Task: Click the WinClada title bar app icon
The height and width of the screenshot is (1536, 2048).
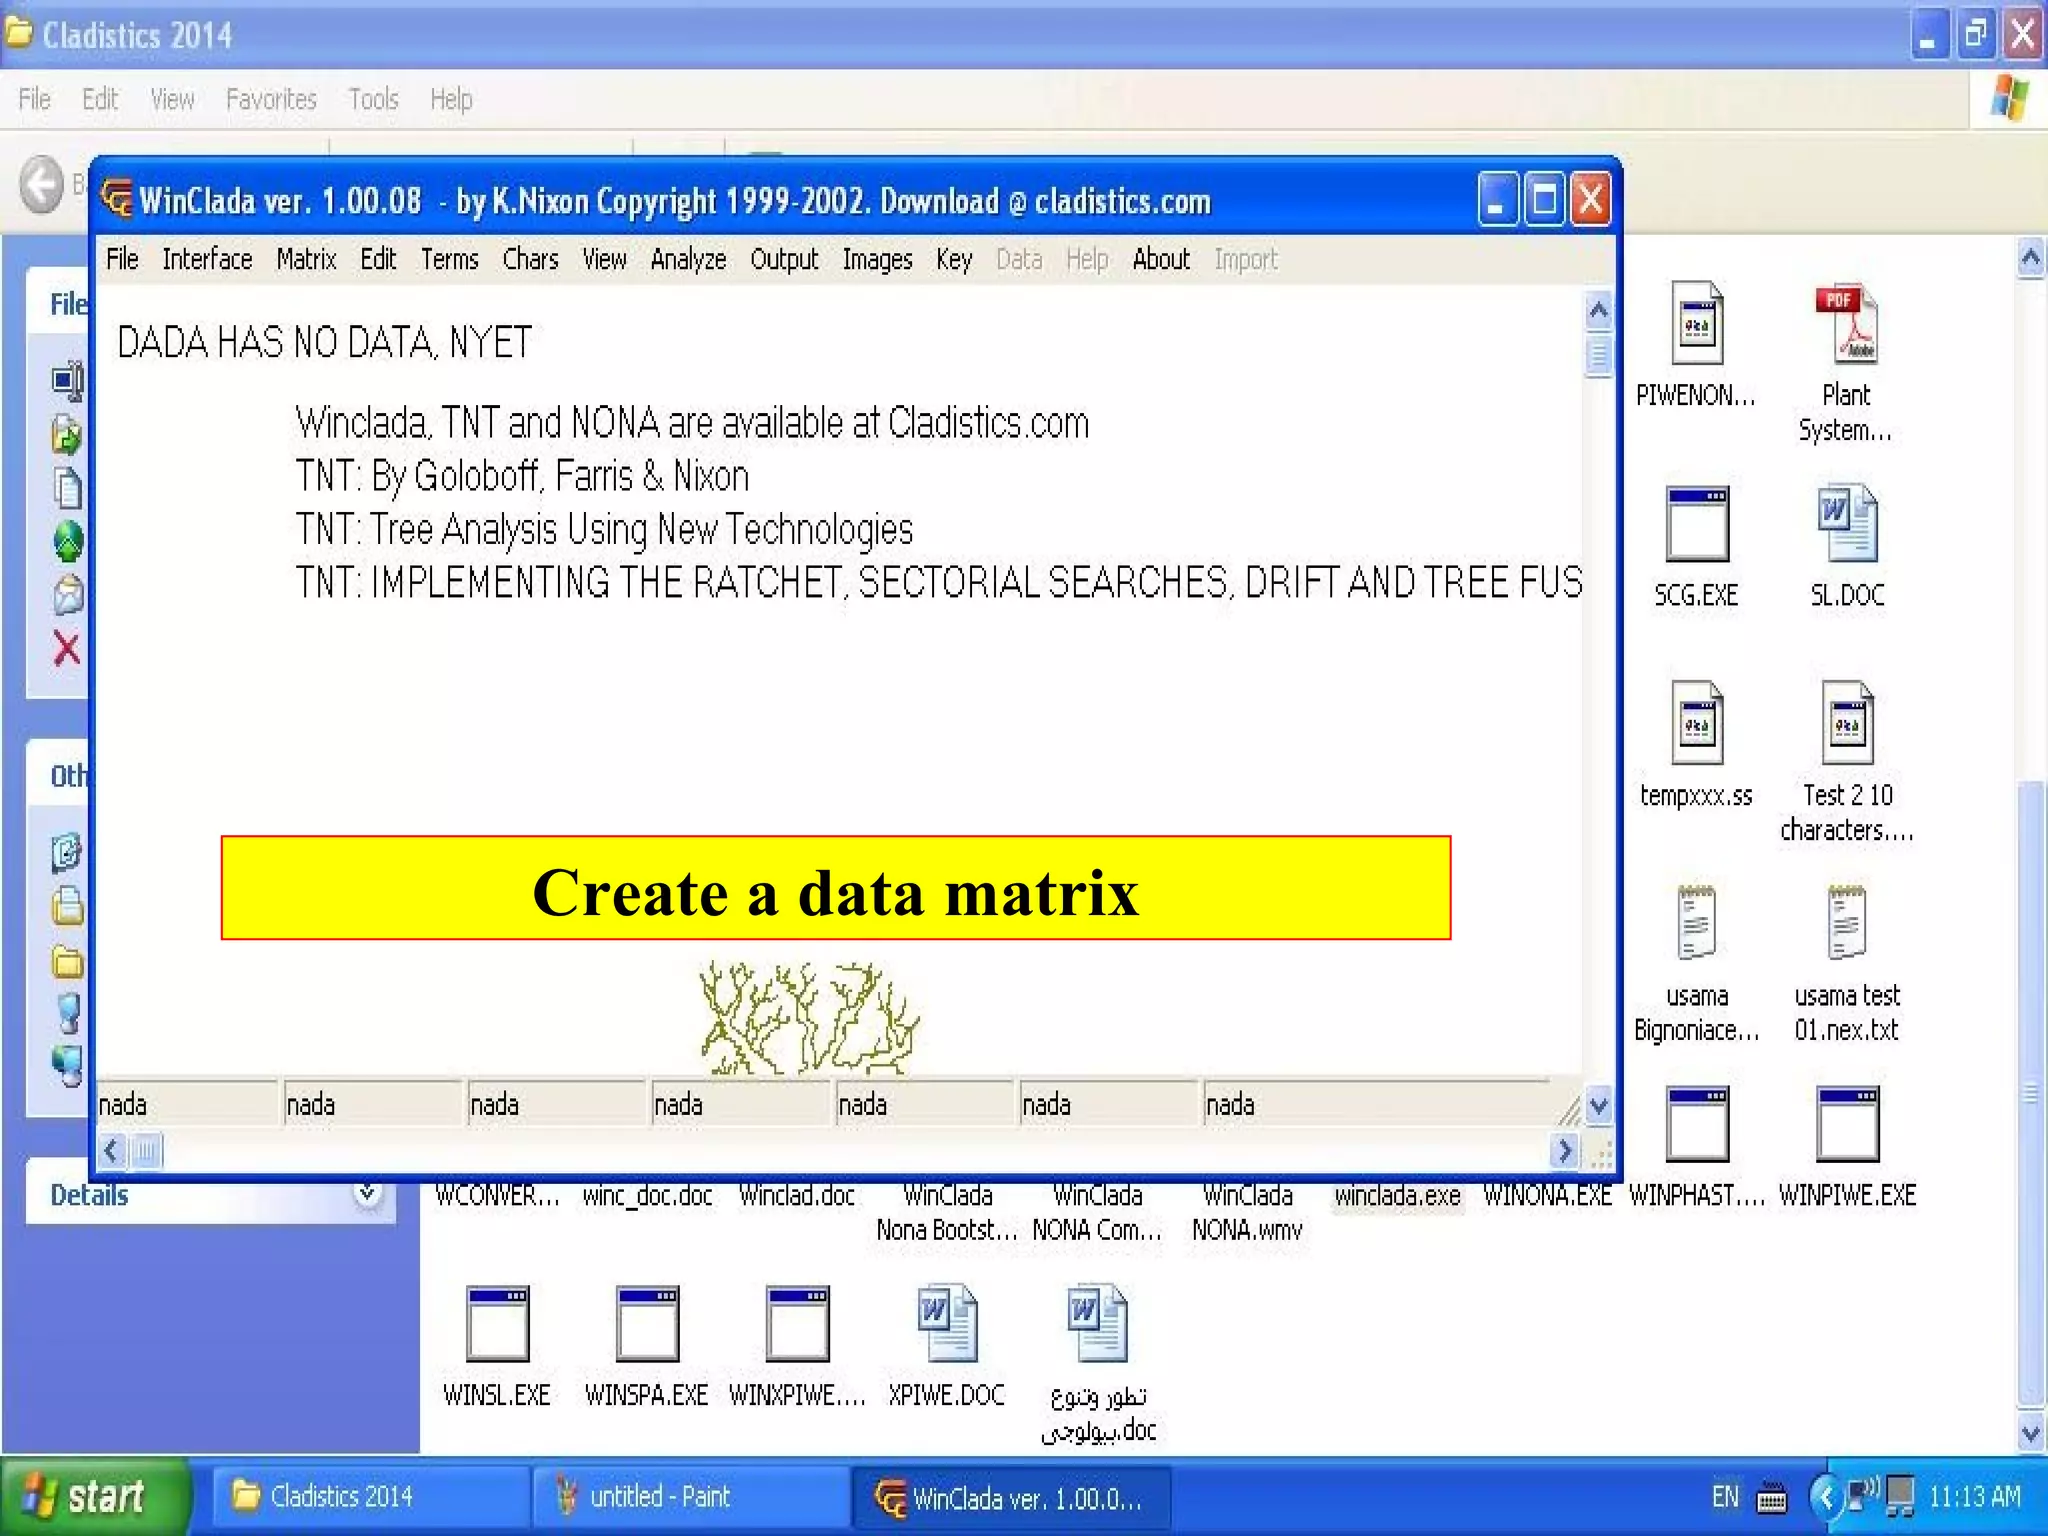Action: [x=117, y=199]
